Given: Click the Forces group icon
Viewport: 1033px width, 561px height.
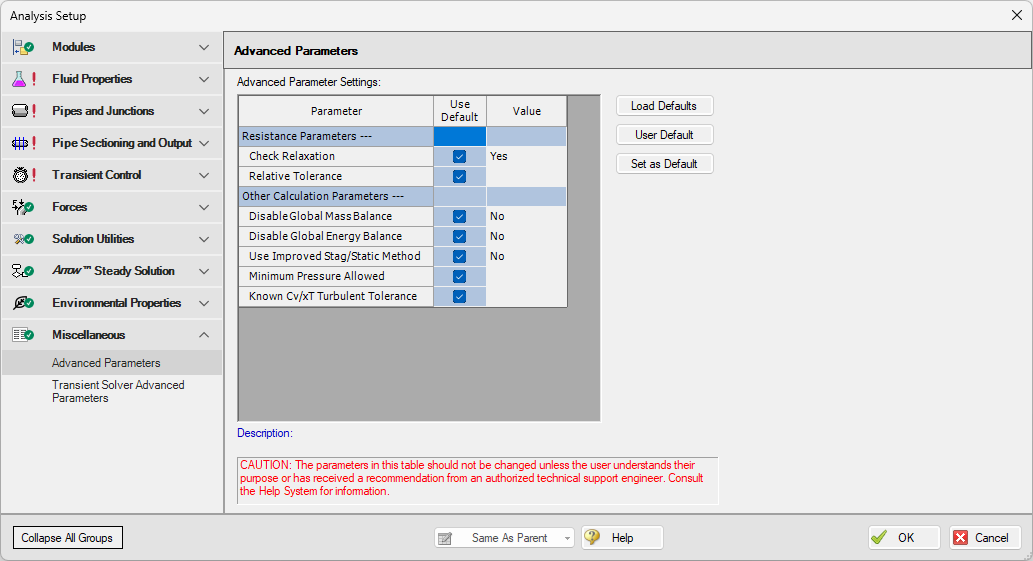Looking at the screenshot, I should pyautogui.click(x=23, y=207).
